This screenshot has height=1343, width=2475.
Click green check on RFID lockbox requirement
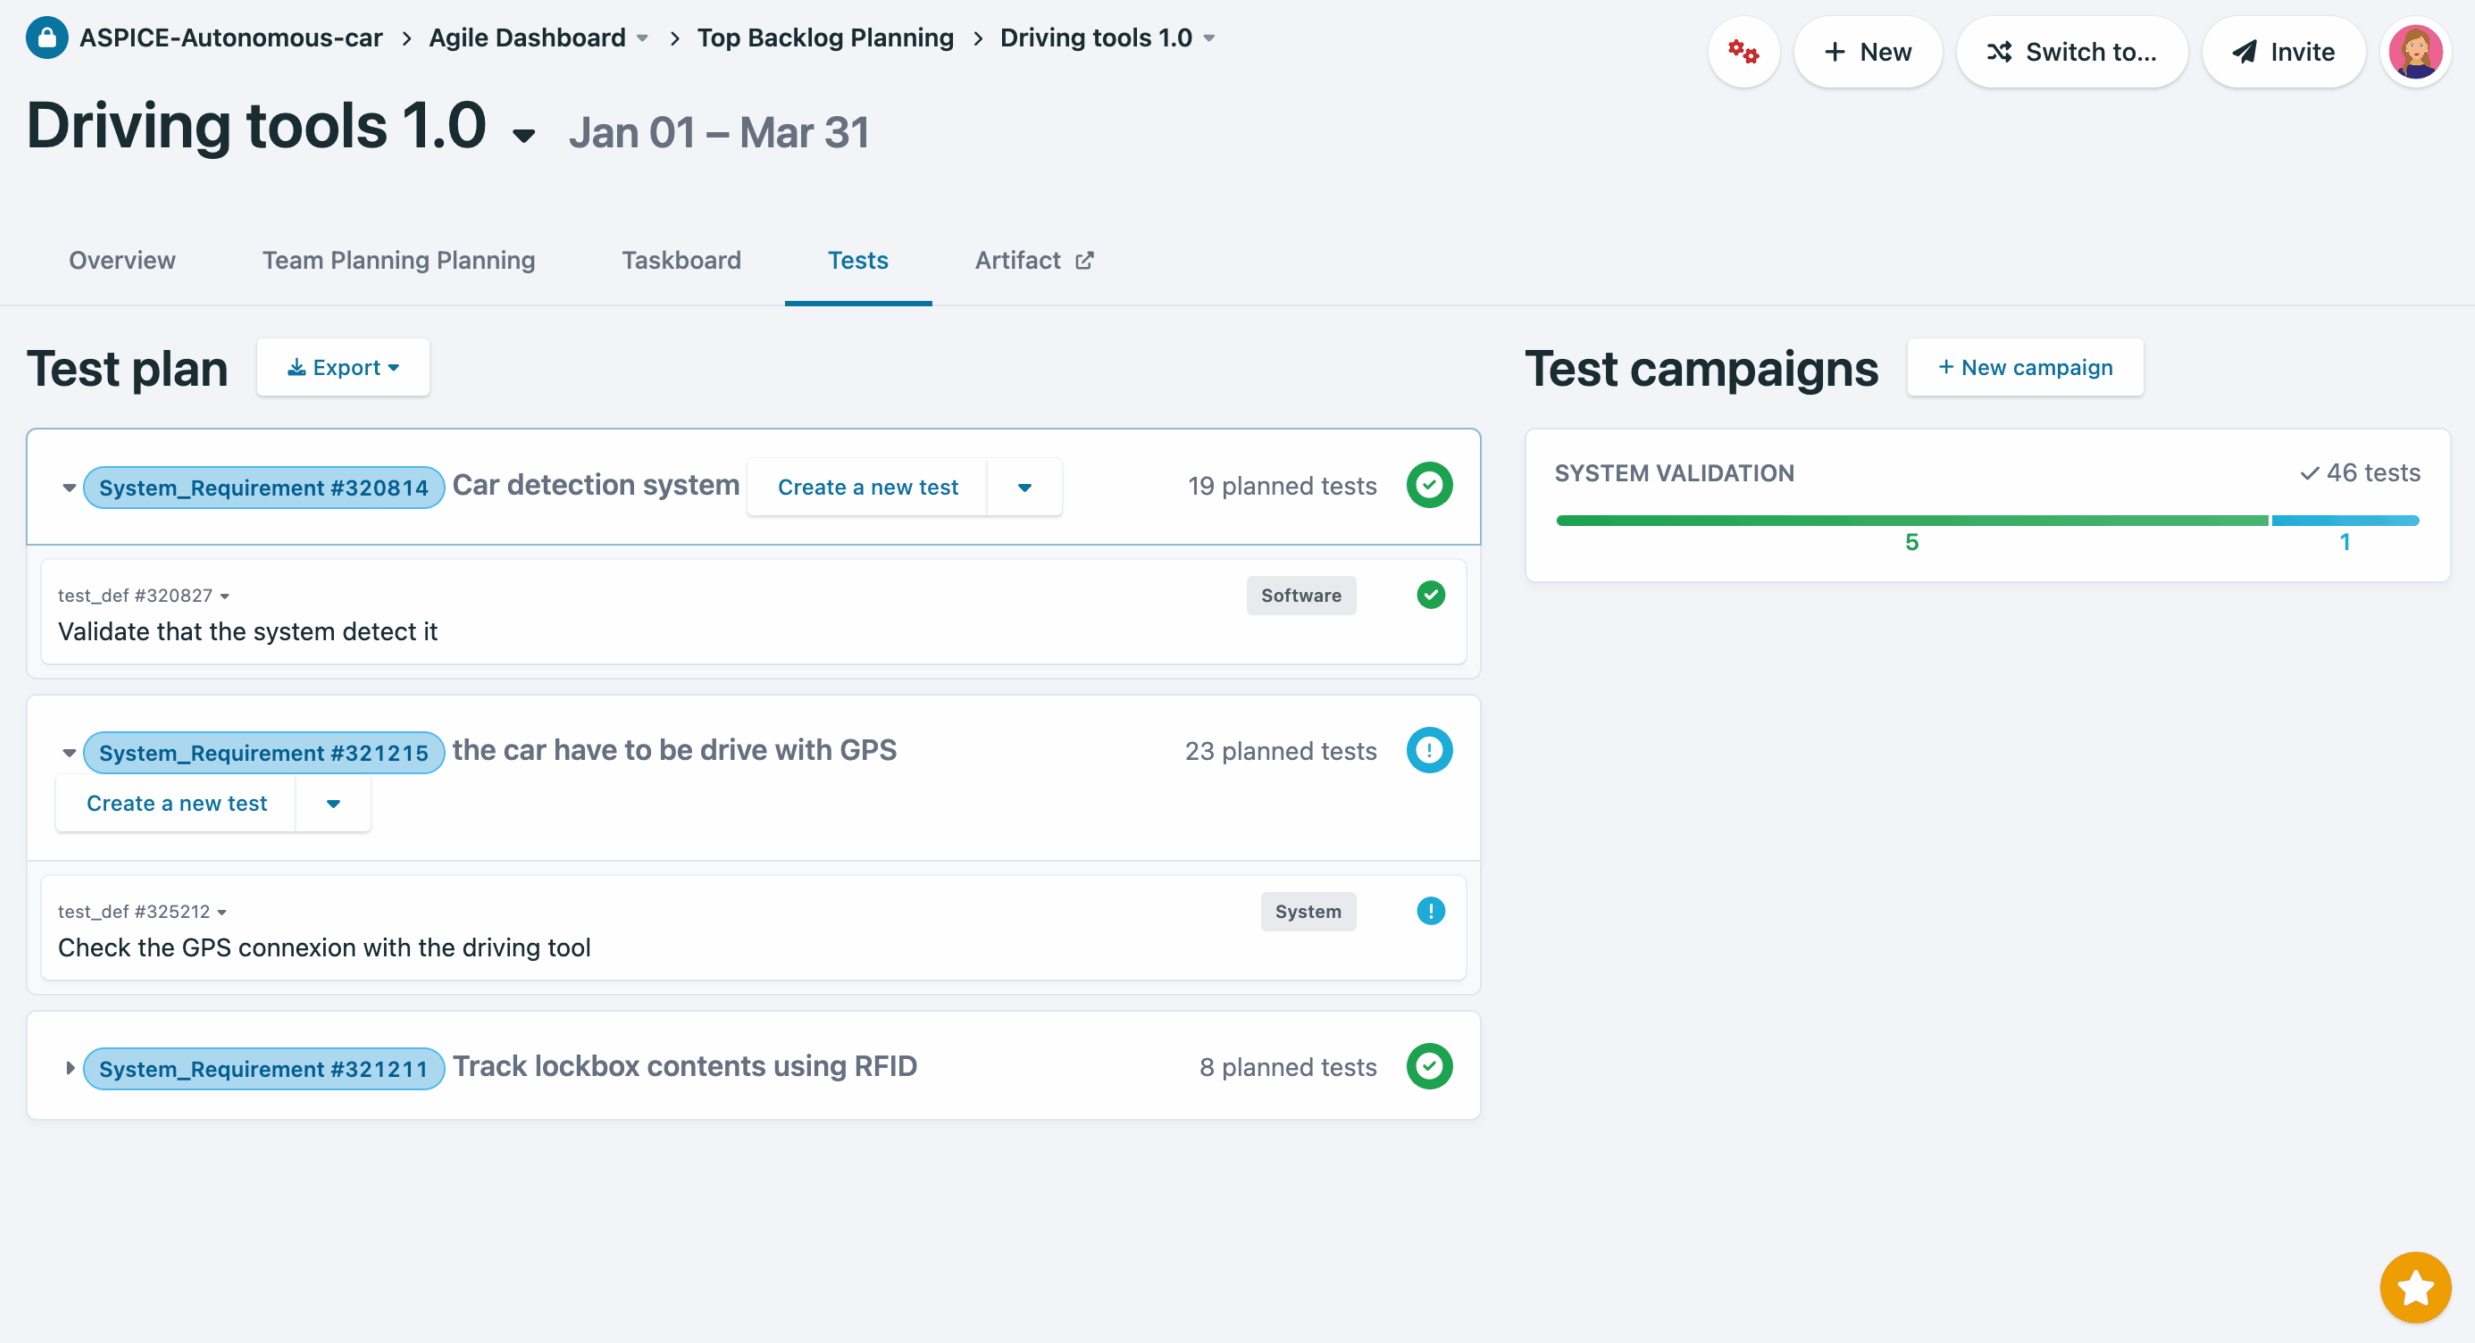click(x=1429, y=1067)
